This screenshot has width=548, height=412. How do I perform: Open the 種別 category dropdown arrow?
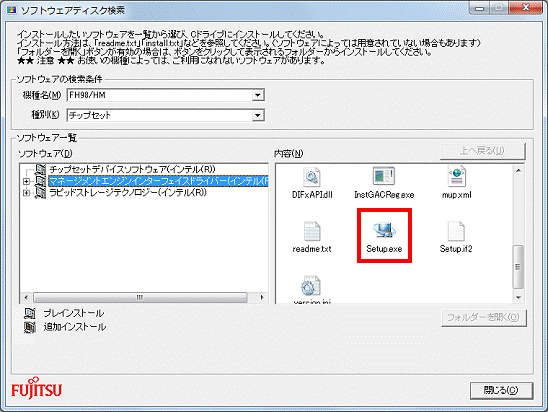[x=258, y=115]
